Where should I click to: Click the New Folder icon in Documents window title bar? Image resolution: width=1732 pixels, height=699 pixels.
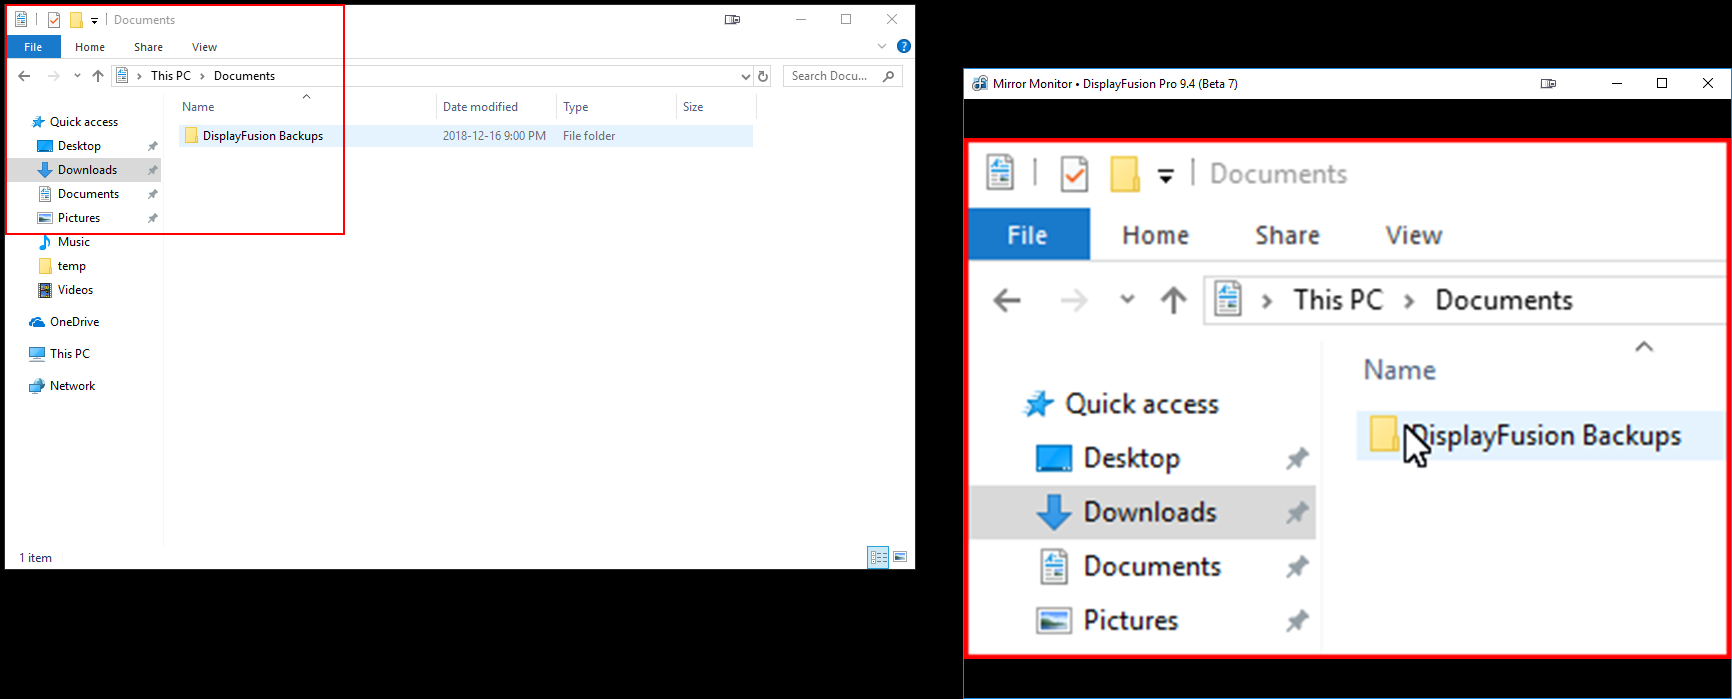pos(76,20)
